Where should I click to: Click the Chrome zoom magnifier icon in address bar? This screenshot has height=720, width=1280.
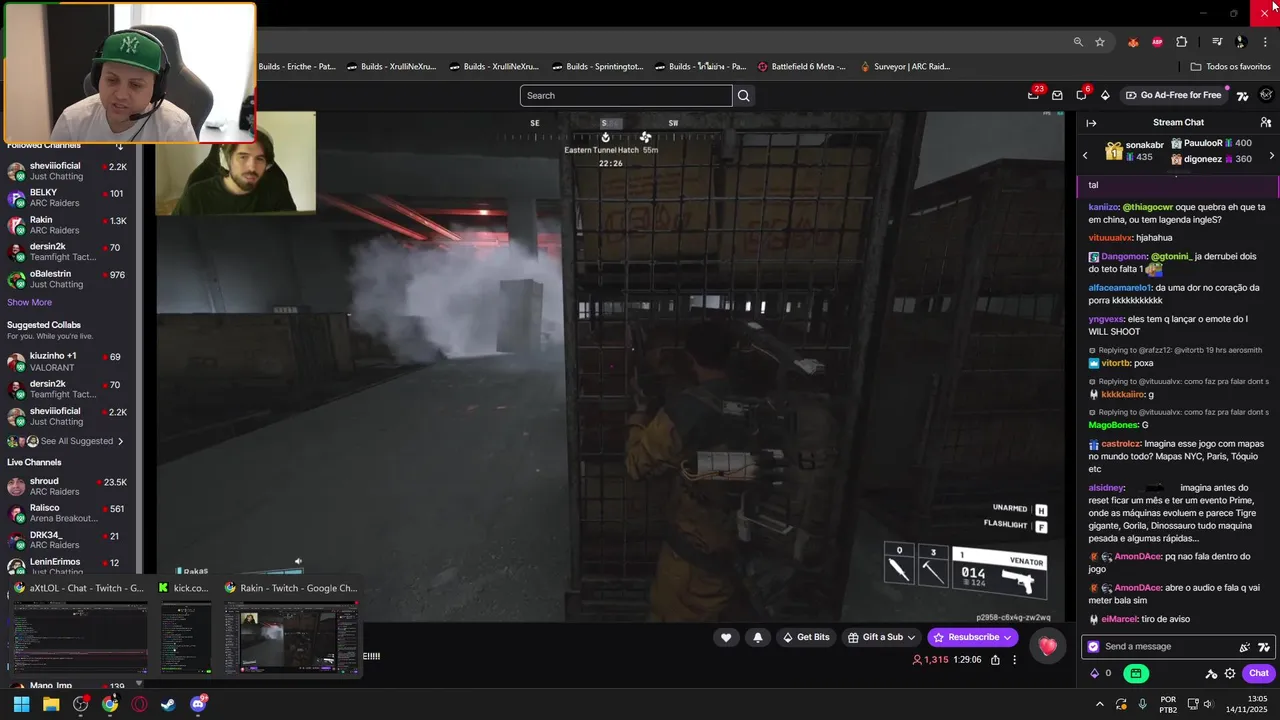tap(1078, 42)
